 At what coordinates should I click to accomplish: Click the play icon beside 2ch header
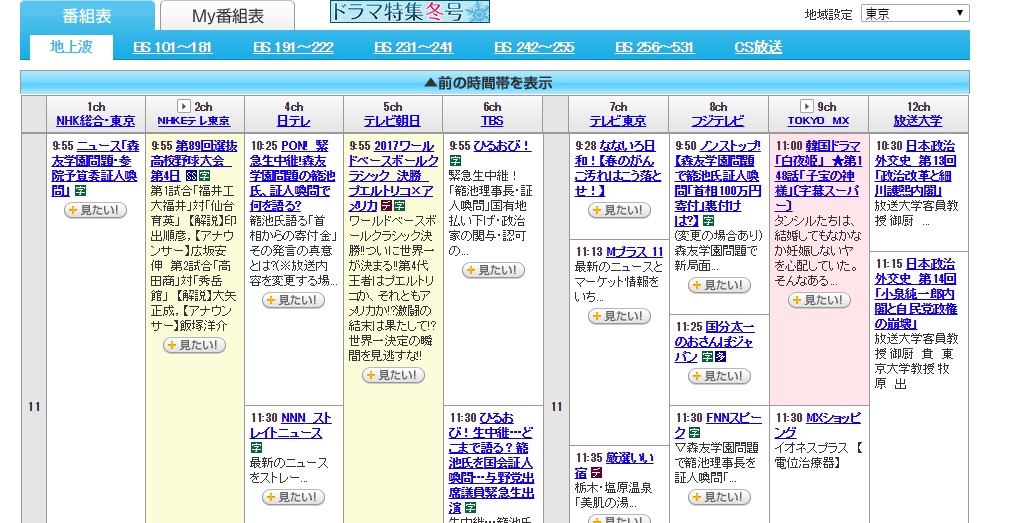click(x=183, y=106)
